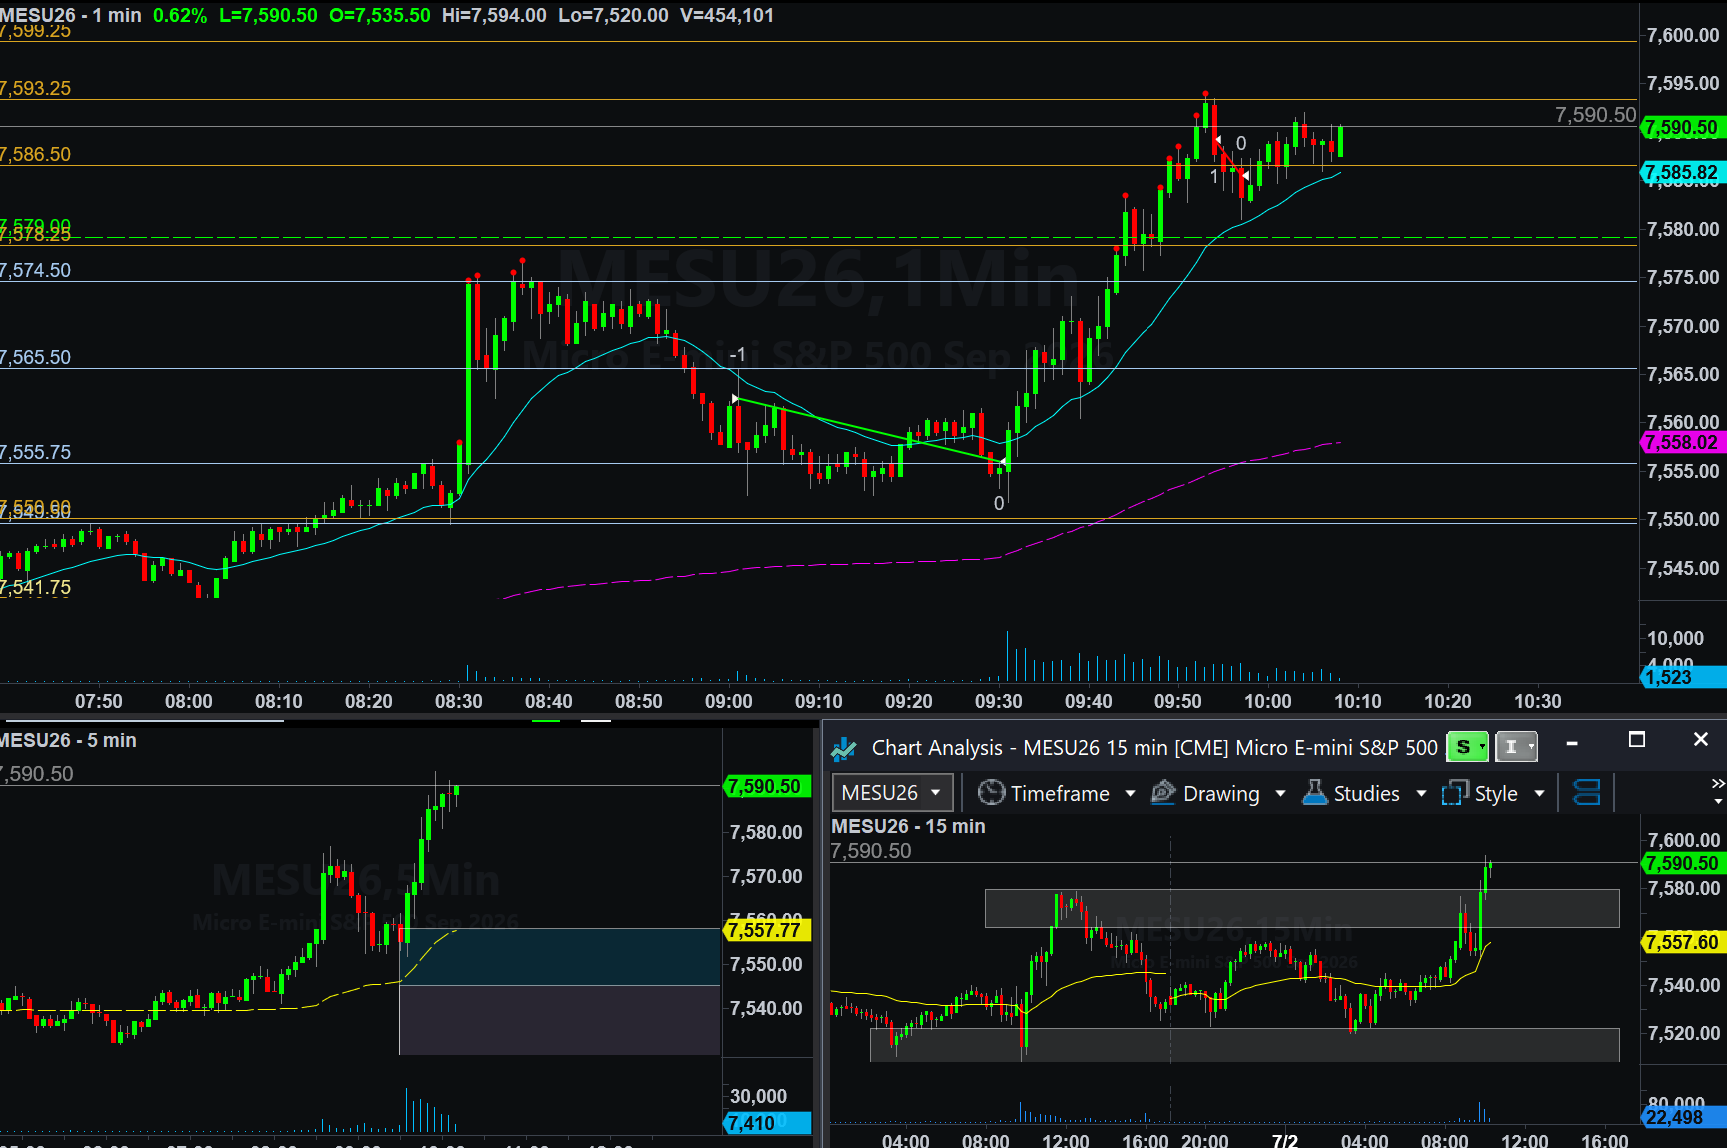Open the Drawing tools menu
Screen dimensions: 1727x1148
tap(1218, 793)
